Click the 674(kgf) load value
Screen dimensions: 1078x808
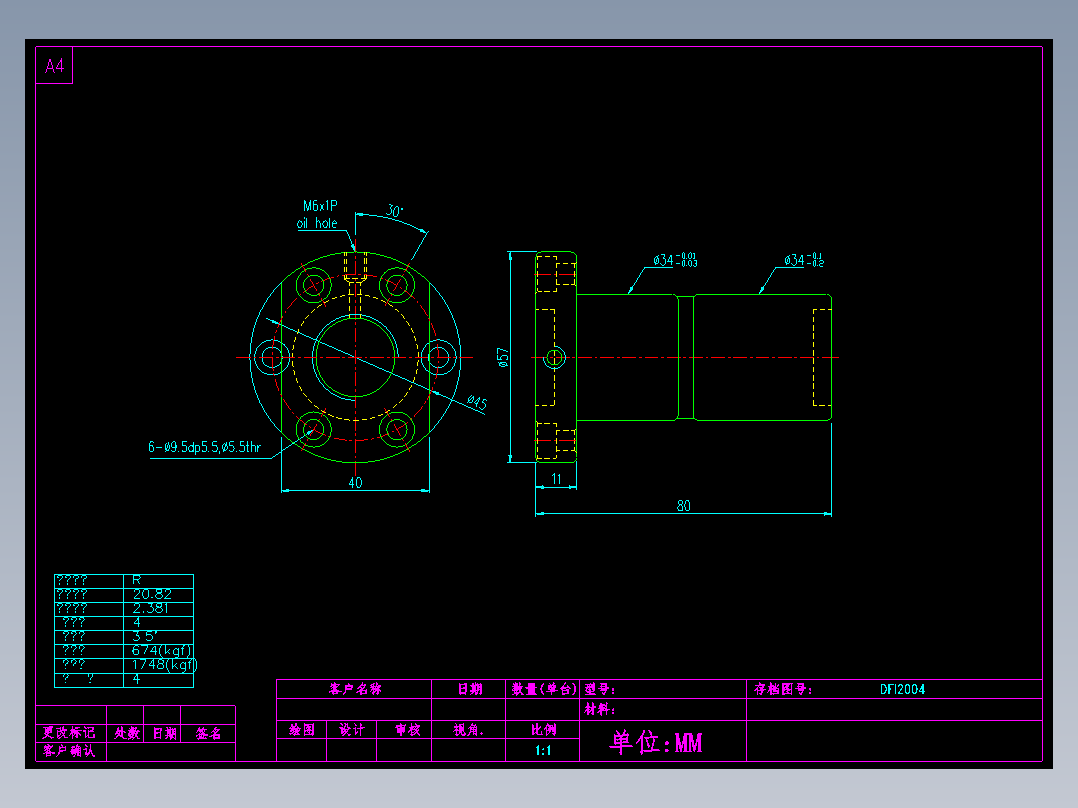click(162, 650)
